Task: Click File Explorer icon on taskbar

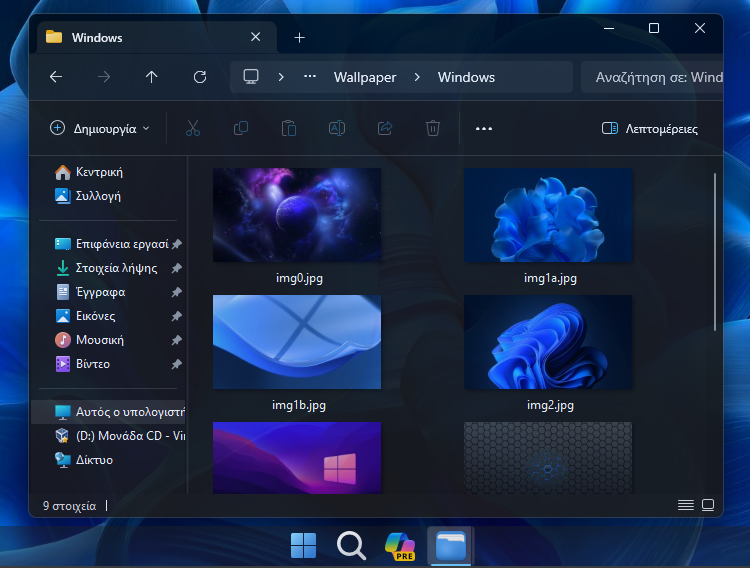Action: (451, 546)
